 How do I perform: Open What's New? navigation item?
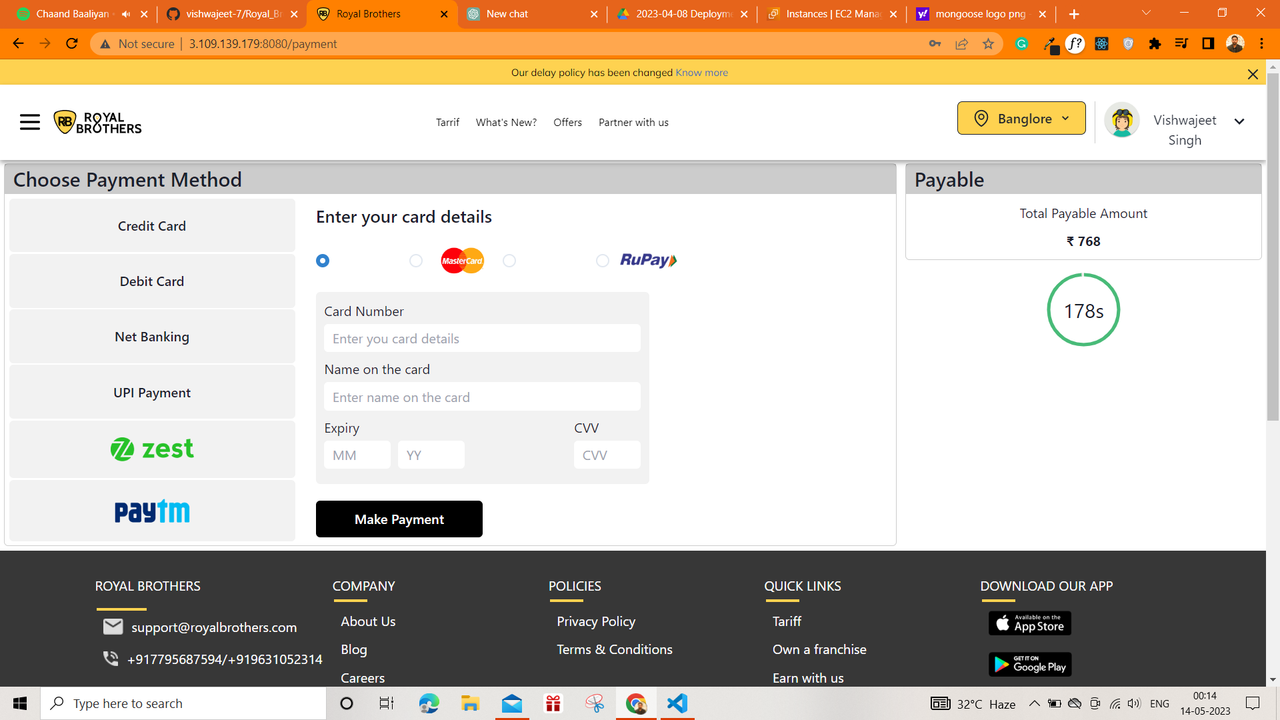point(506,122)
